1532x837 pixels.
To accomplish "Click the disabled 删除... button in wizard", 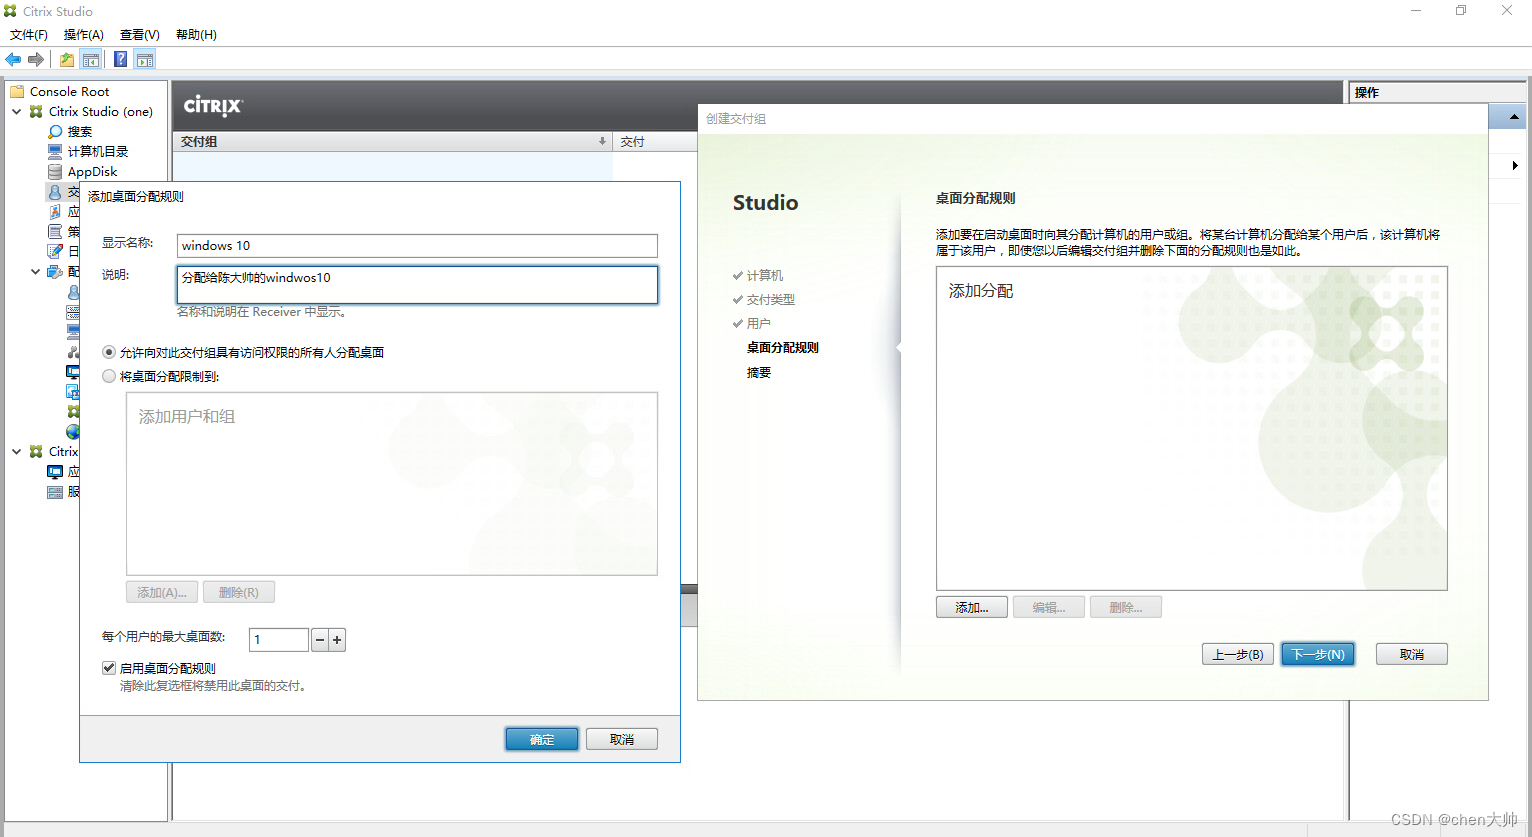I will (x=1126, y=607).
